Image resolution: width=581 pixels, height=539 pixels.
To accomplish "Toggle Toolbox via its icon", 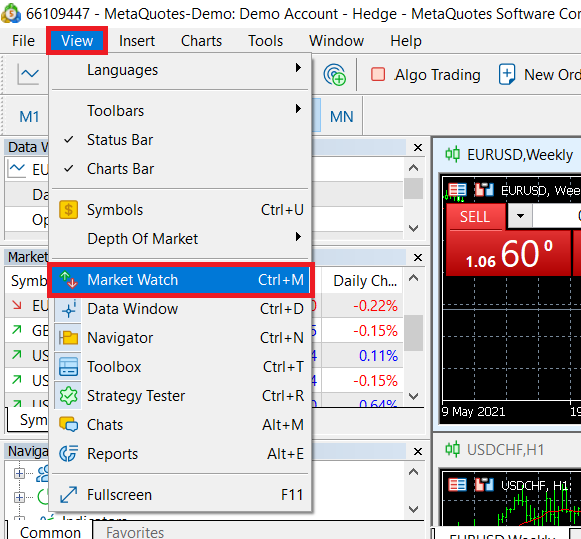I will [x=69, y=367].
